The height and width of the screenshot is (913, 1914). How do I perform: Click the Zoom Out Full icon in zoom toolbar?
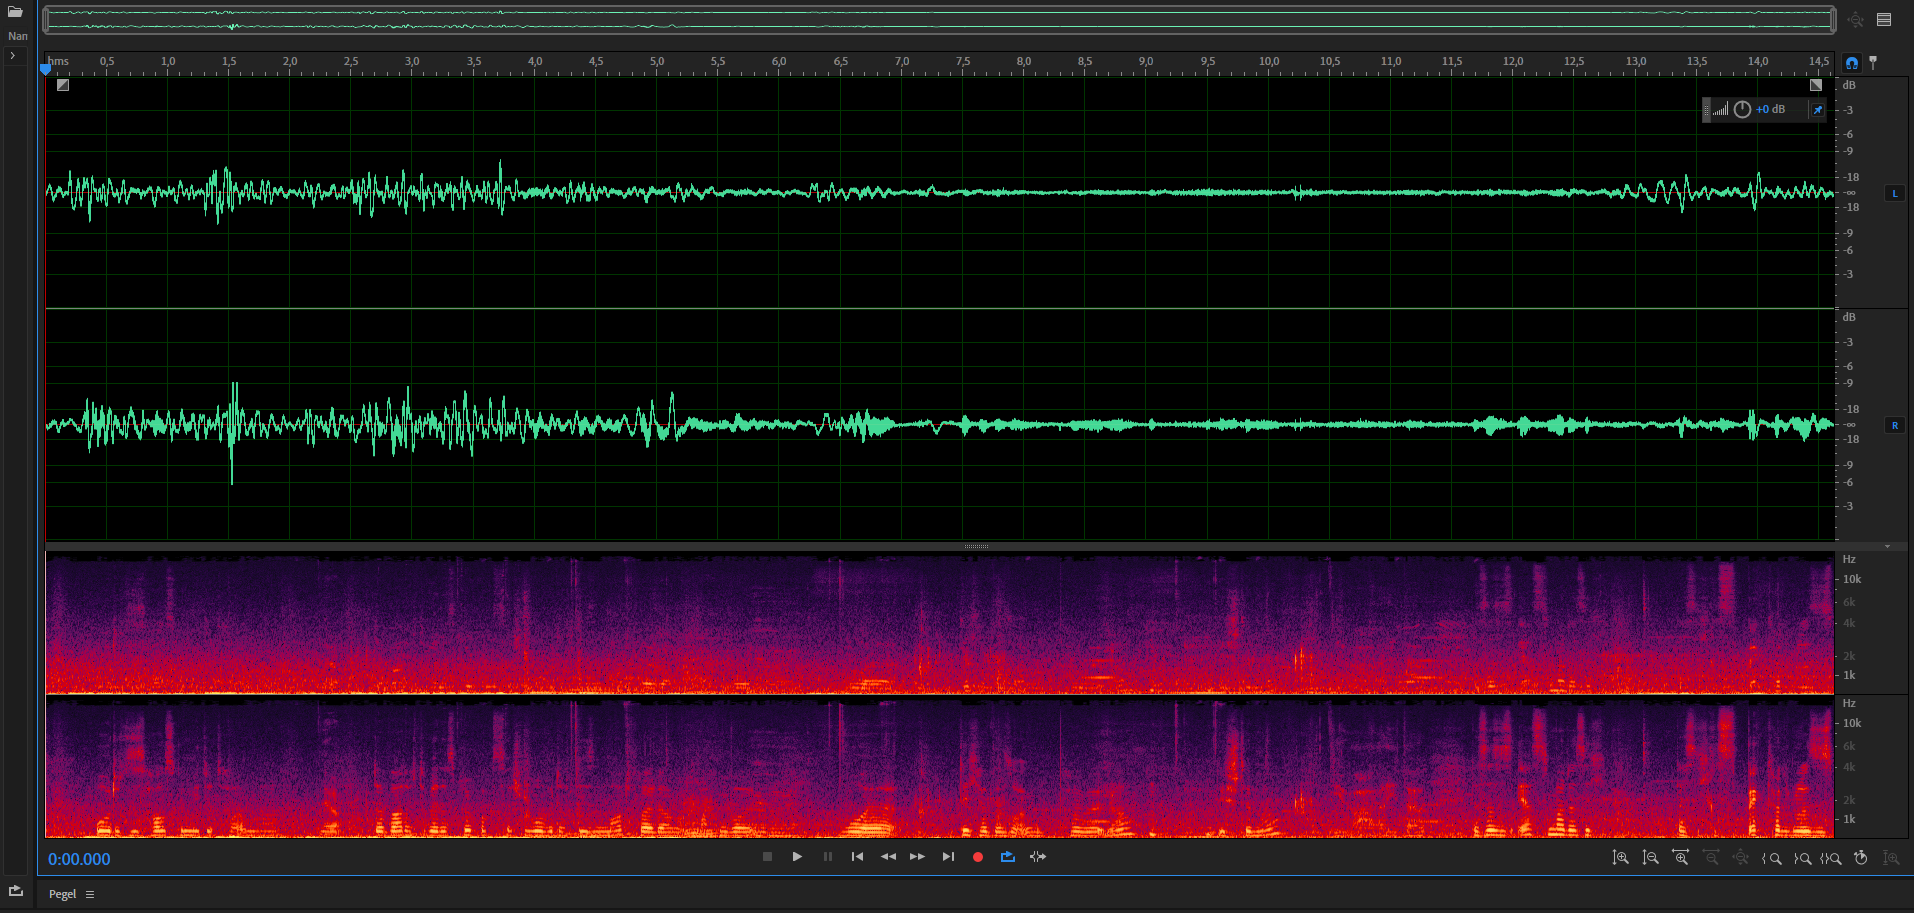coord(1741,858)
